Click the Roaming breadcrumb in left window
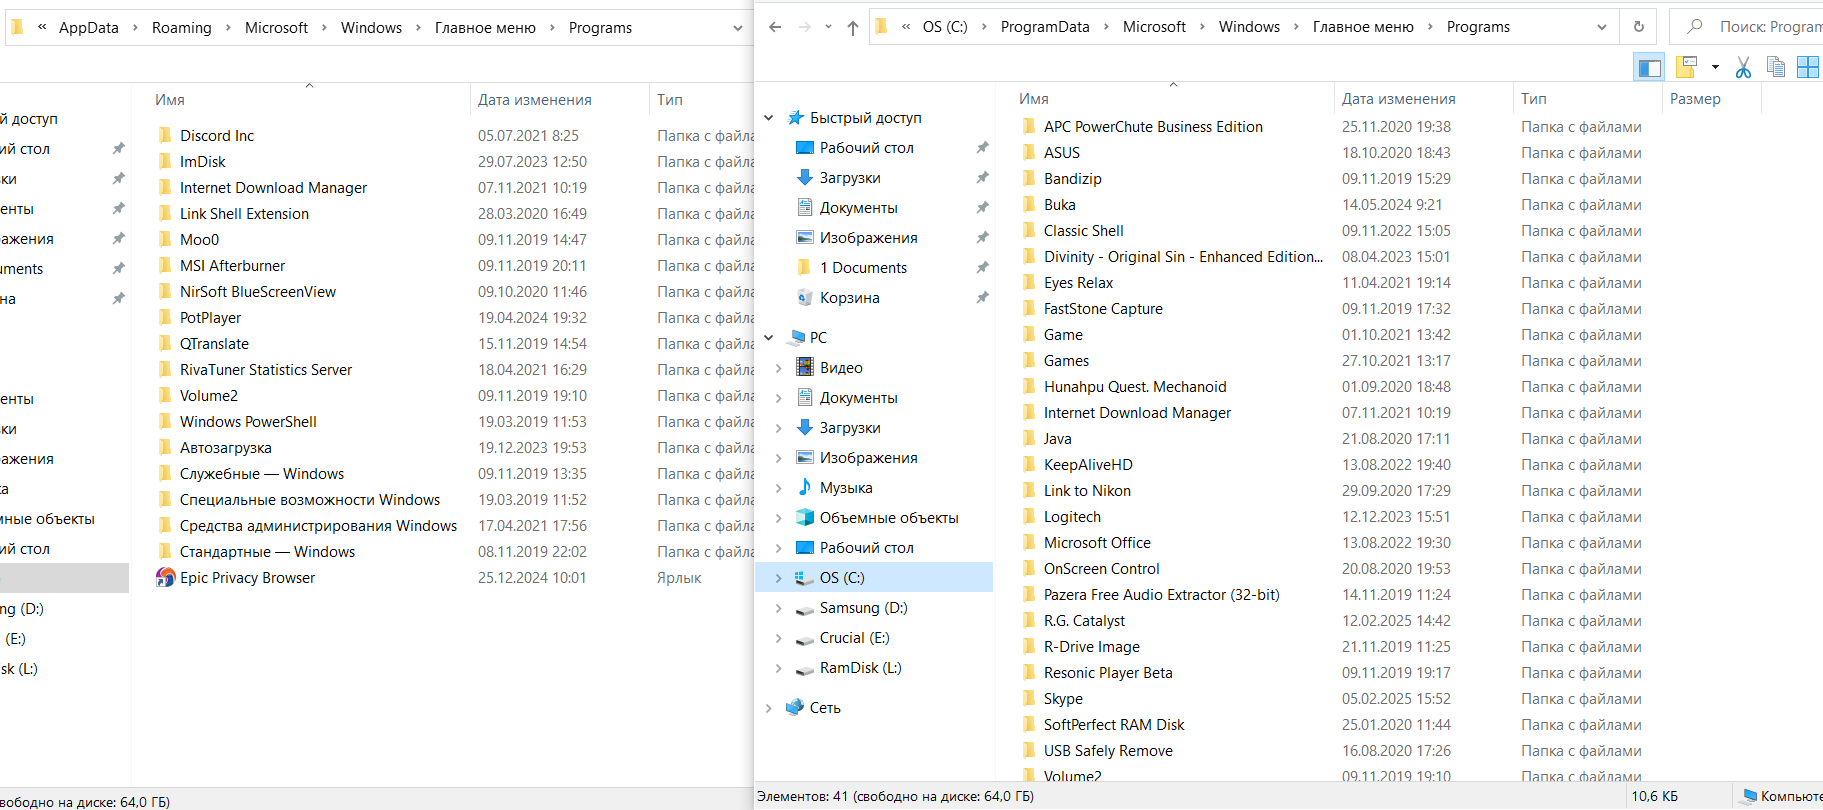 tap(182, 28)
